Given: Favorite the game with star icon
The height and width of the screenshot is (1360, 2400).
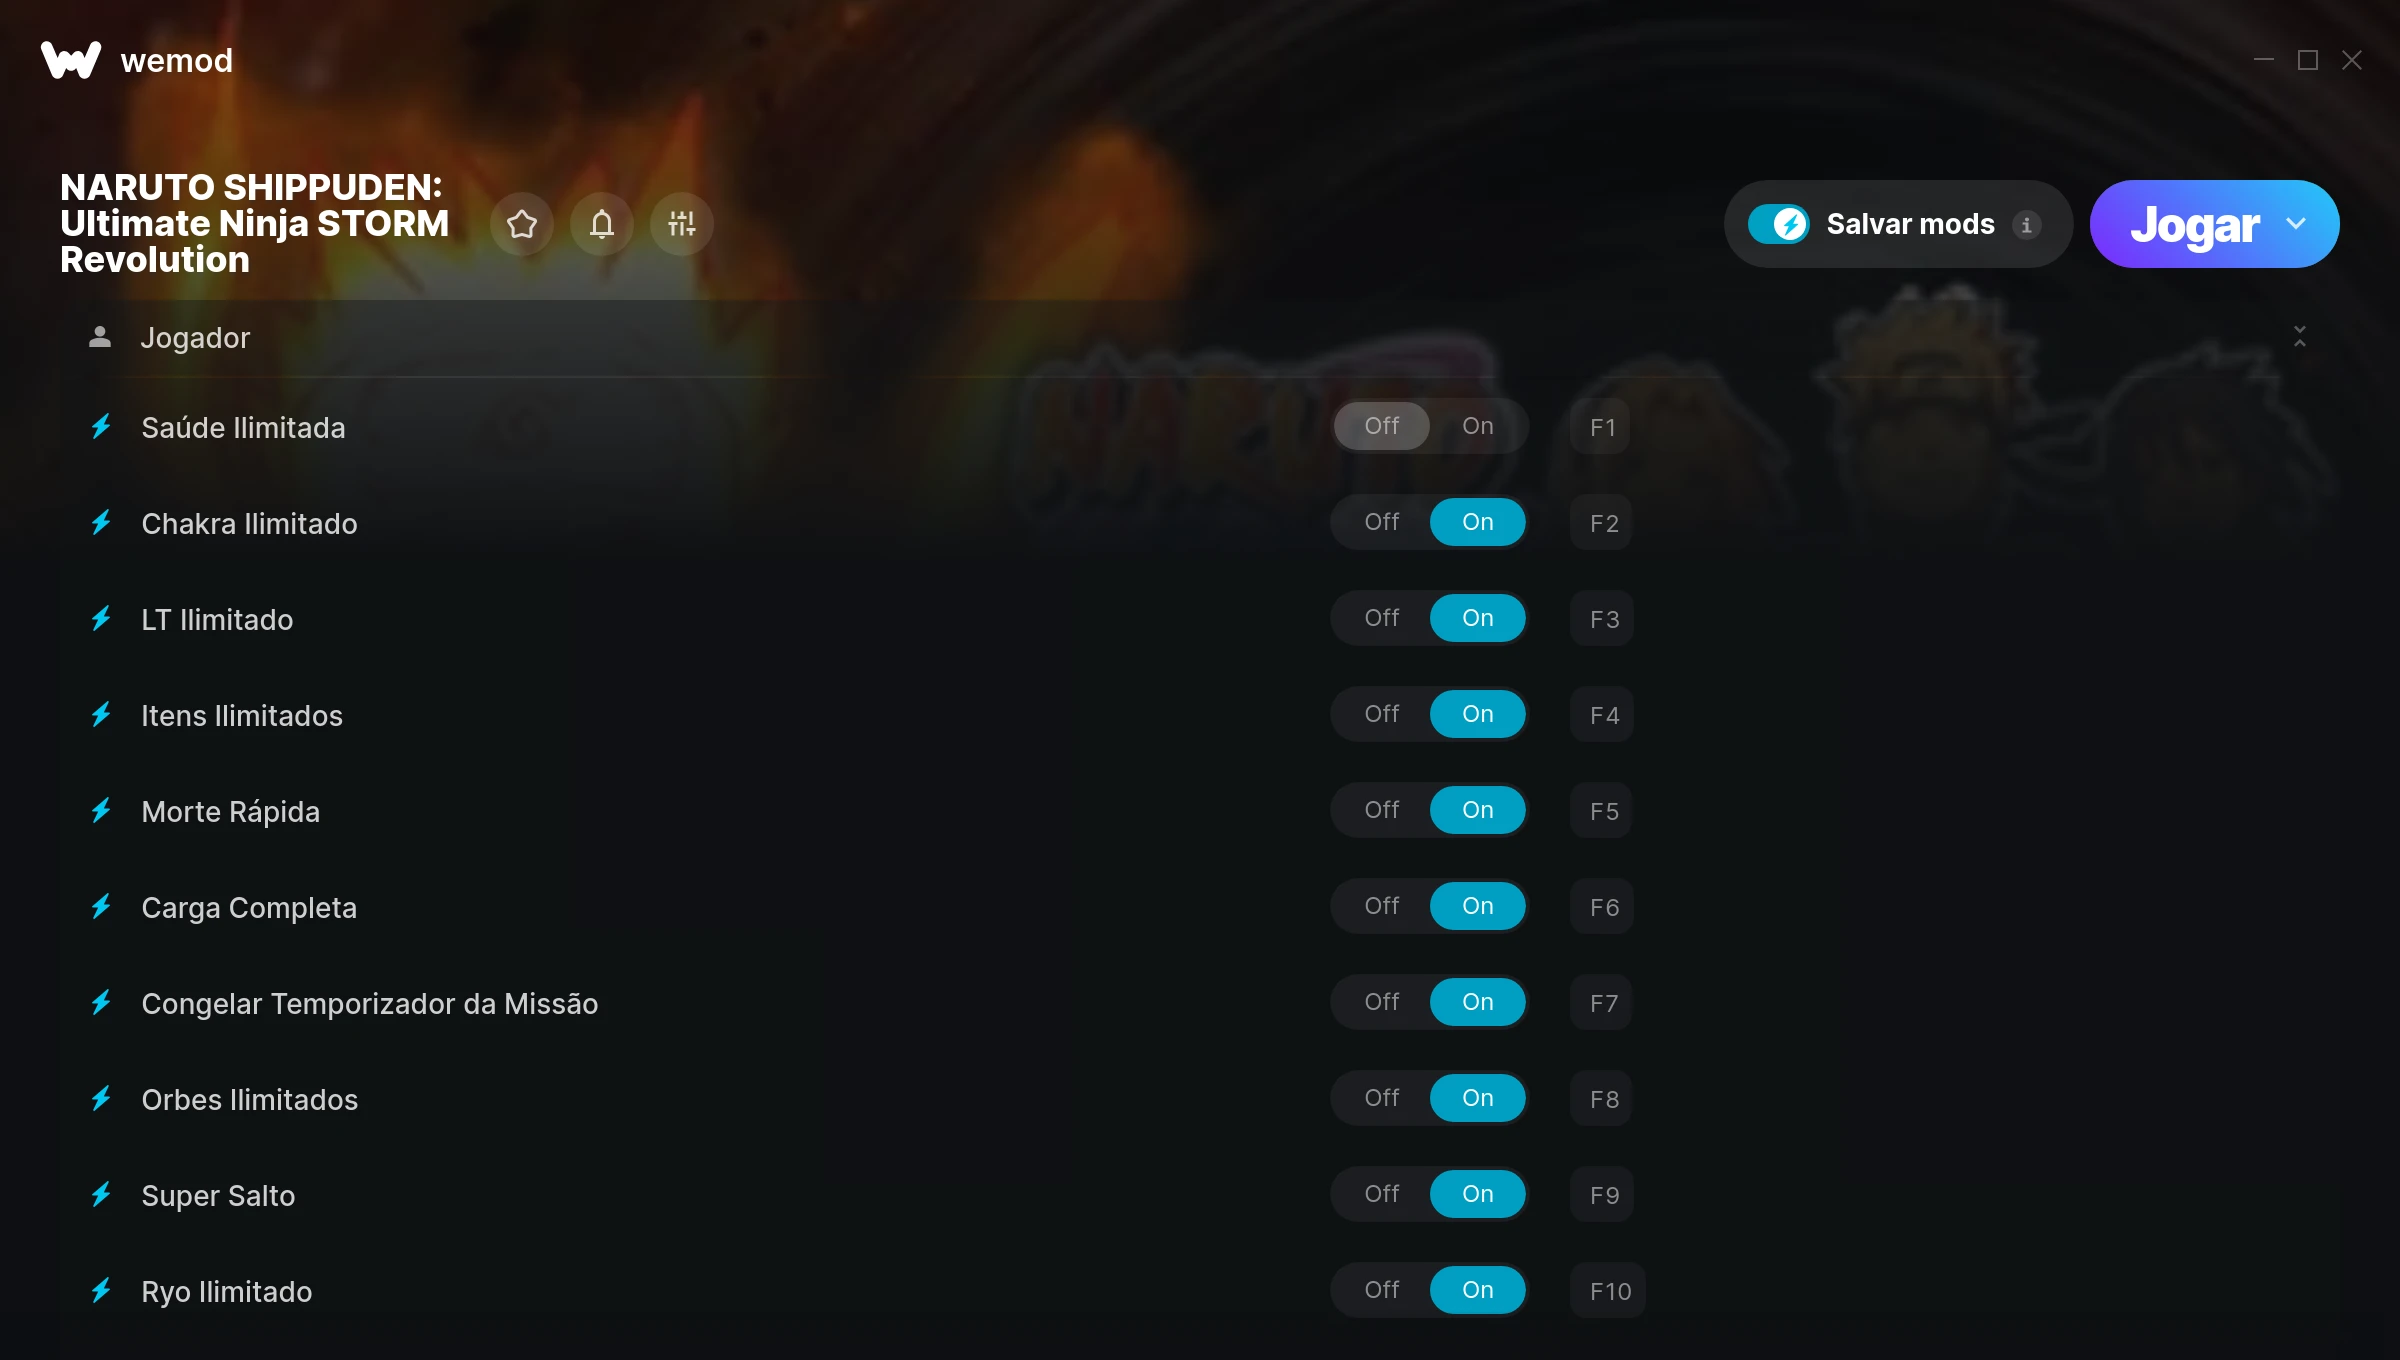Looking at the screenshot, I should (522, 224).
